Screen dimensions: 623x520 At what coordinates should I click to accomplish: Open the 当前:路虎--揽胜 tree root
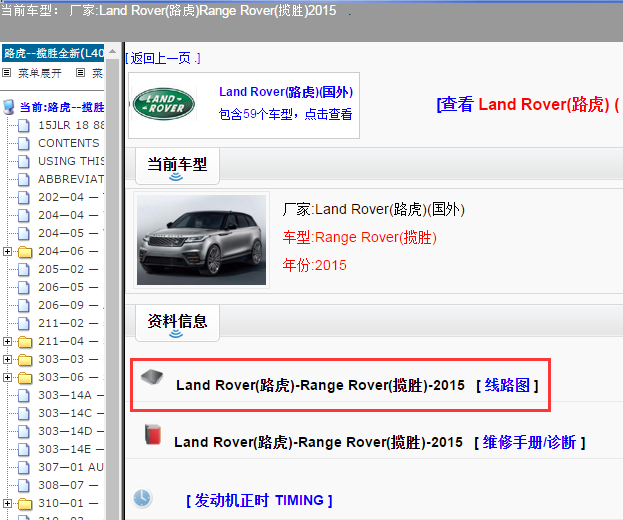coord(62,107)
